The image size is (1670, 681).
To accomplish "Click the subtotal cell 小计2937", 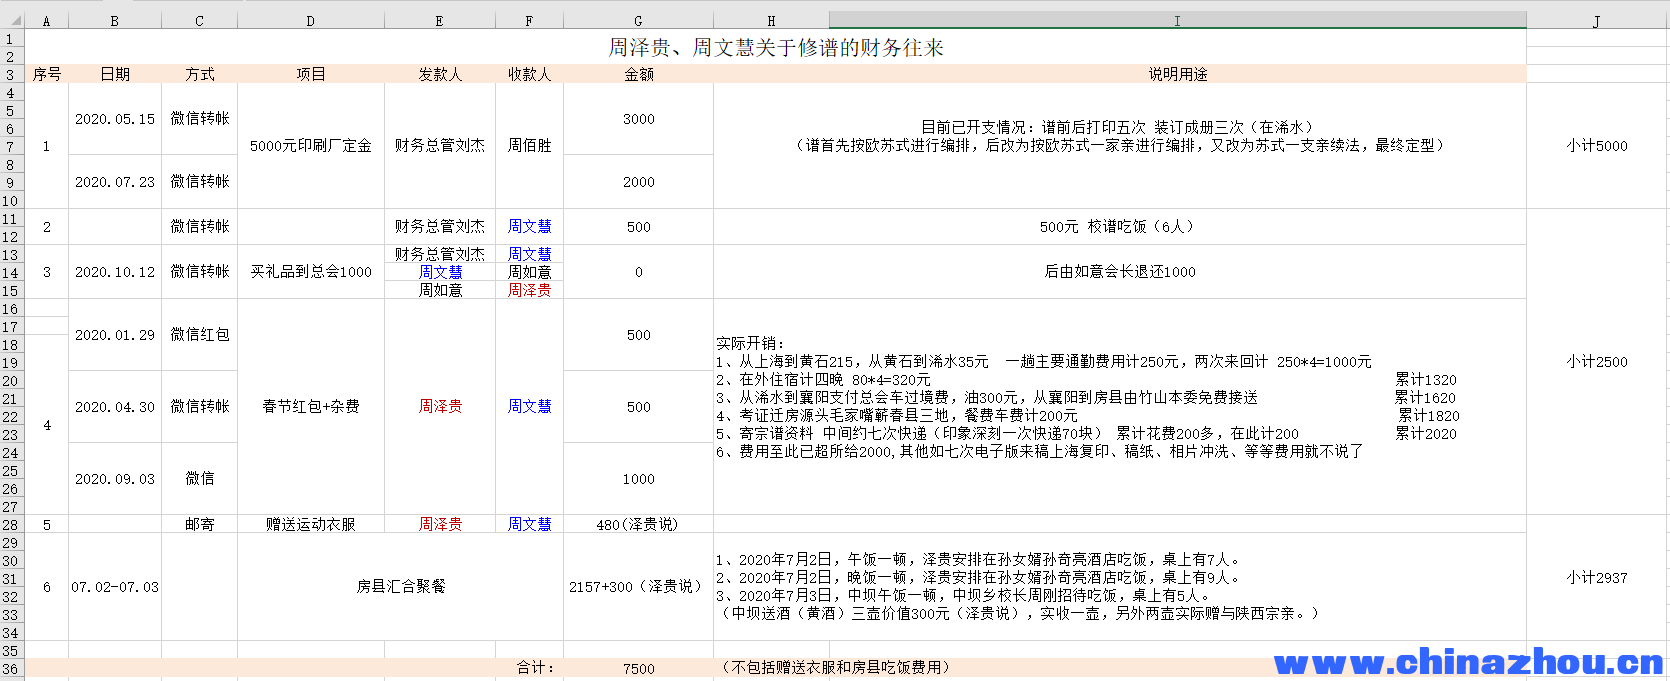I will [1596, 578].
